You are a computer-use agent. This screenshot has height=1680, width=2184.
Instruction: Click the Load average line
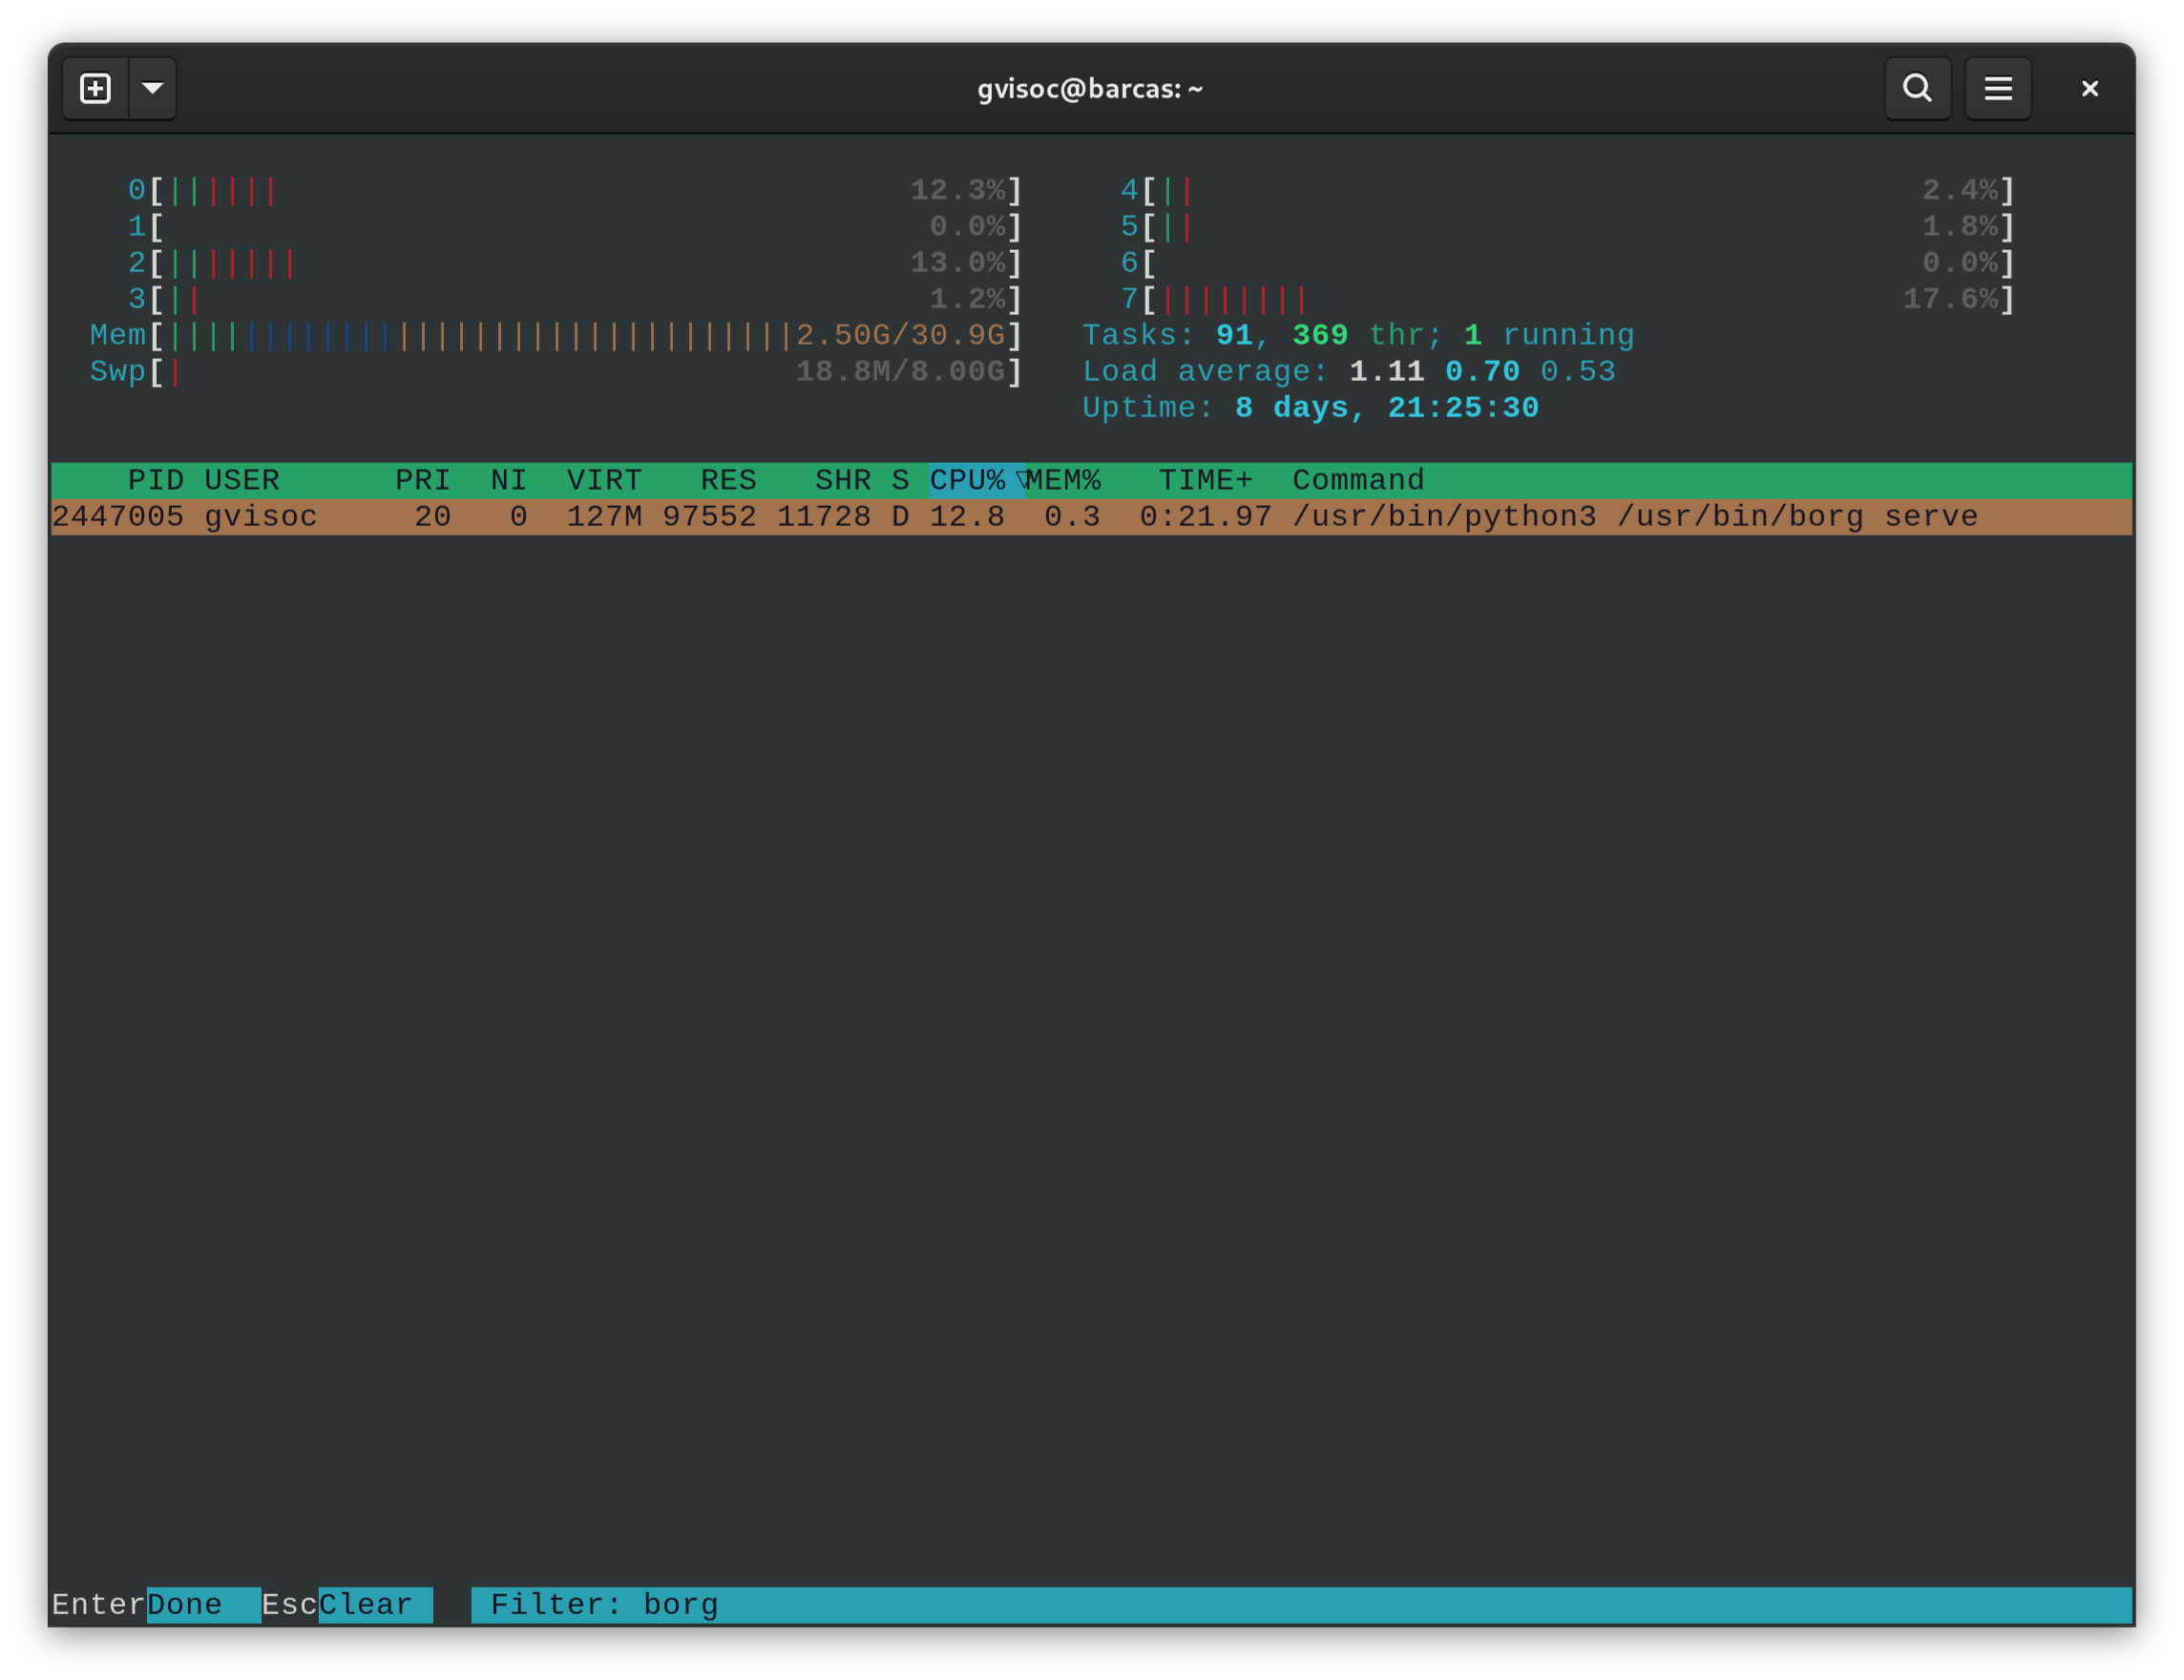1349,372
